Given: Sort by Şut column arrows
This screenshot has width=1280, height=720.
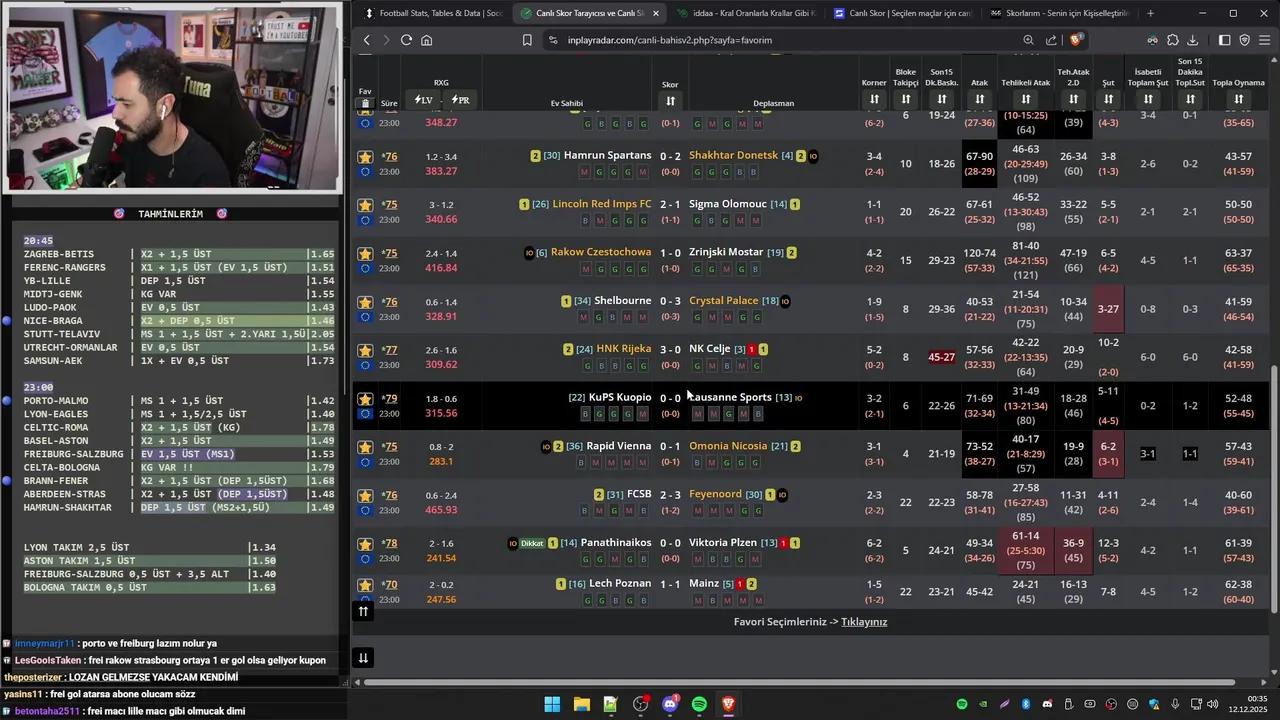Looking at the screenshot, I should (1108, 99).
